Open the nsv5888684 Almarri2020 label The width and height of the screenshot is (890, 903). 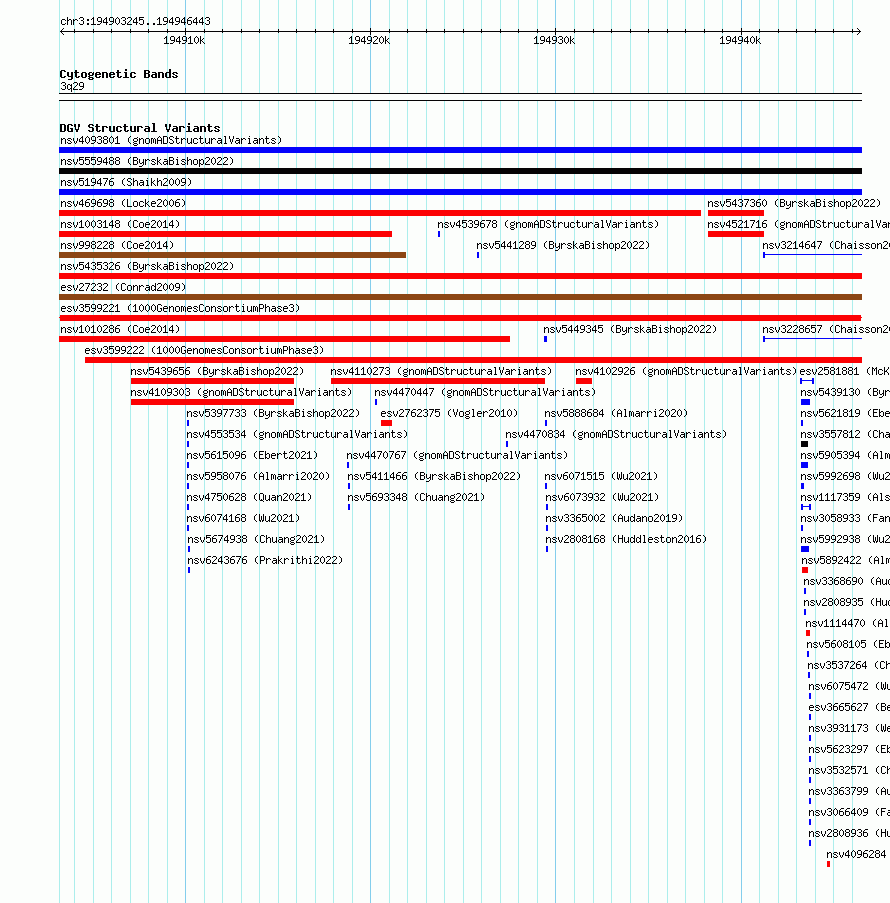pyautogui.click(x=616, y=413)
